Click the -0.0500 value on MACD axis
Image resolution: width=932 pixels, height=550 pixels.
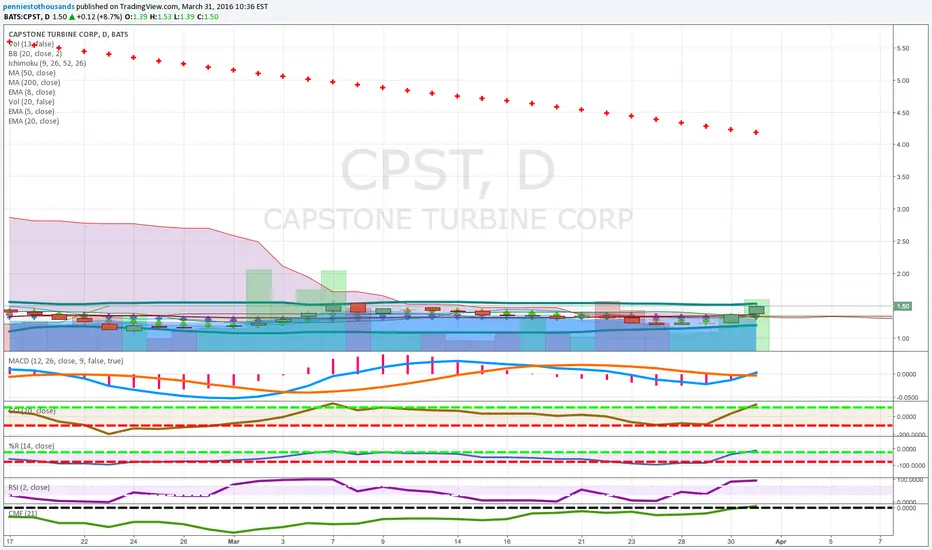coord(906,397)
